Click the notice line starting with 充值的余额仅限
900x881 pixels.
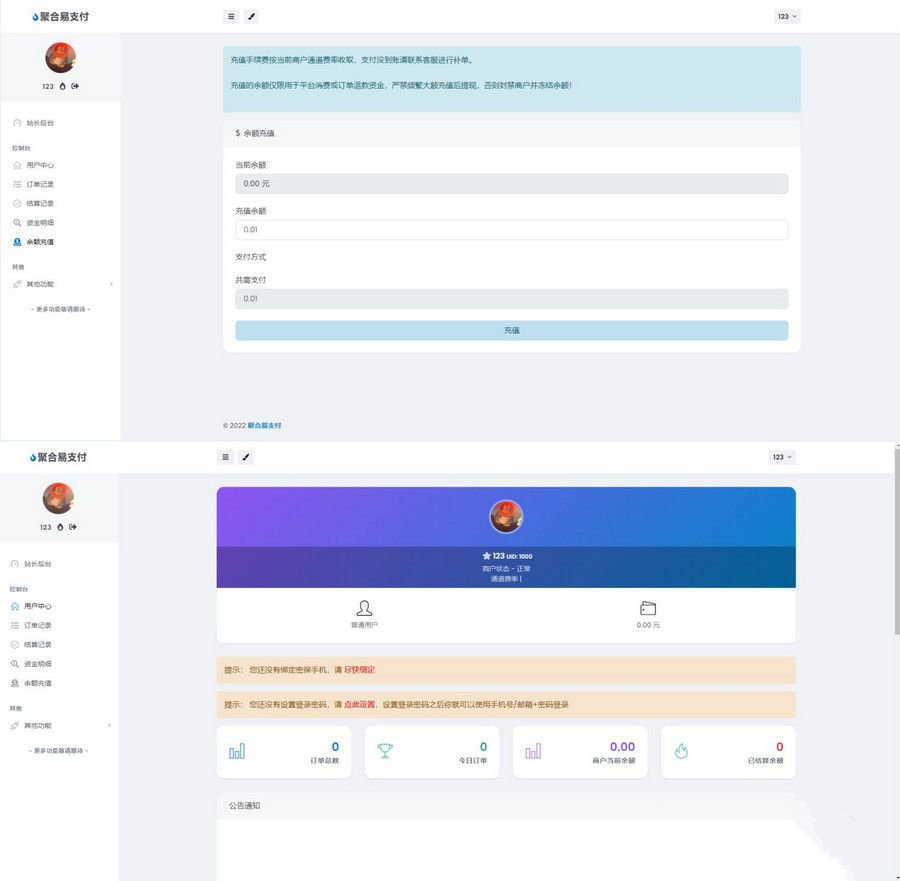(401, 85)
